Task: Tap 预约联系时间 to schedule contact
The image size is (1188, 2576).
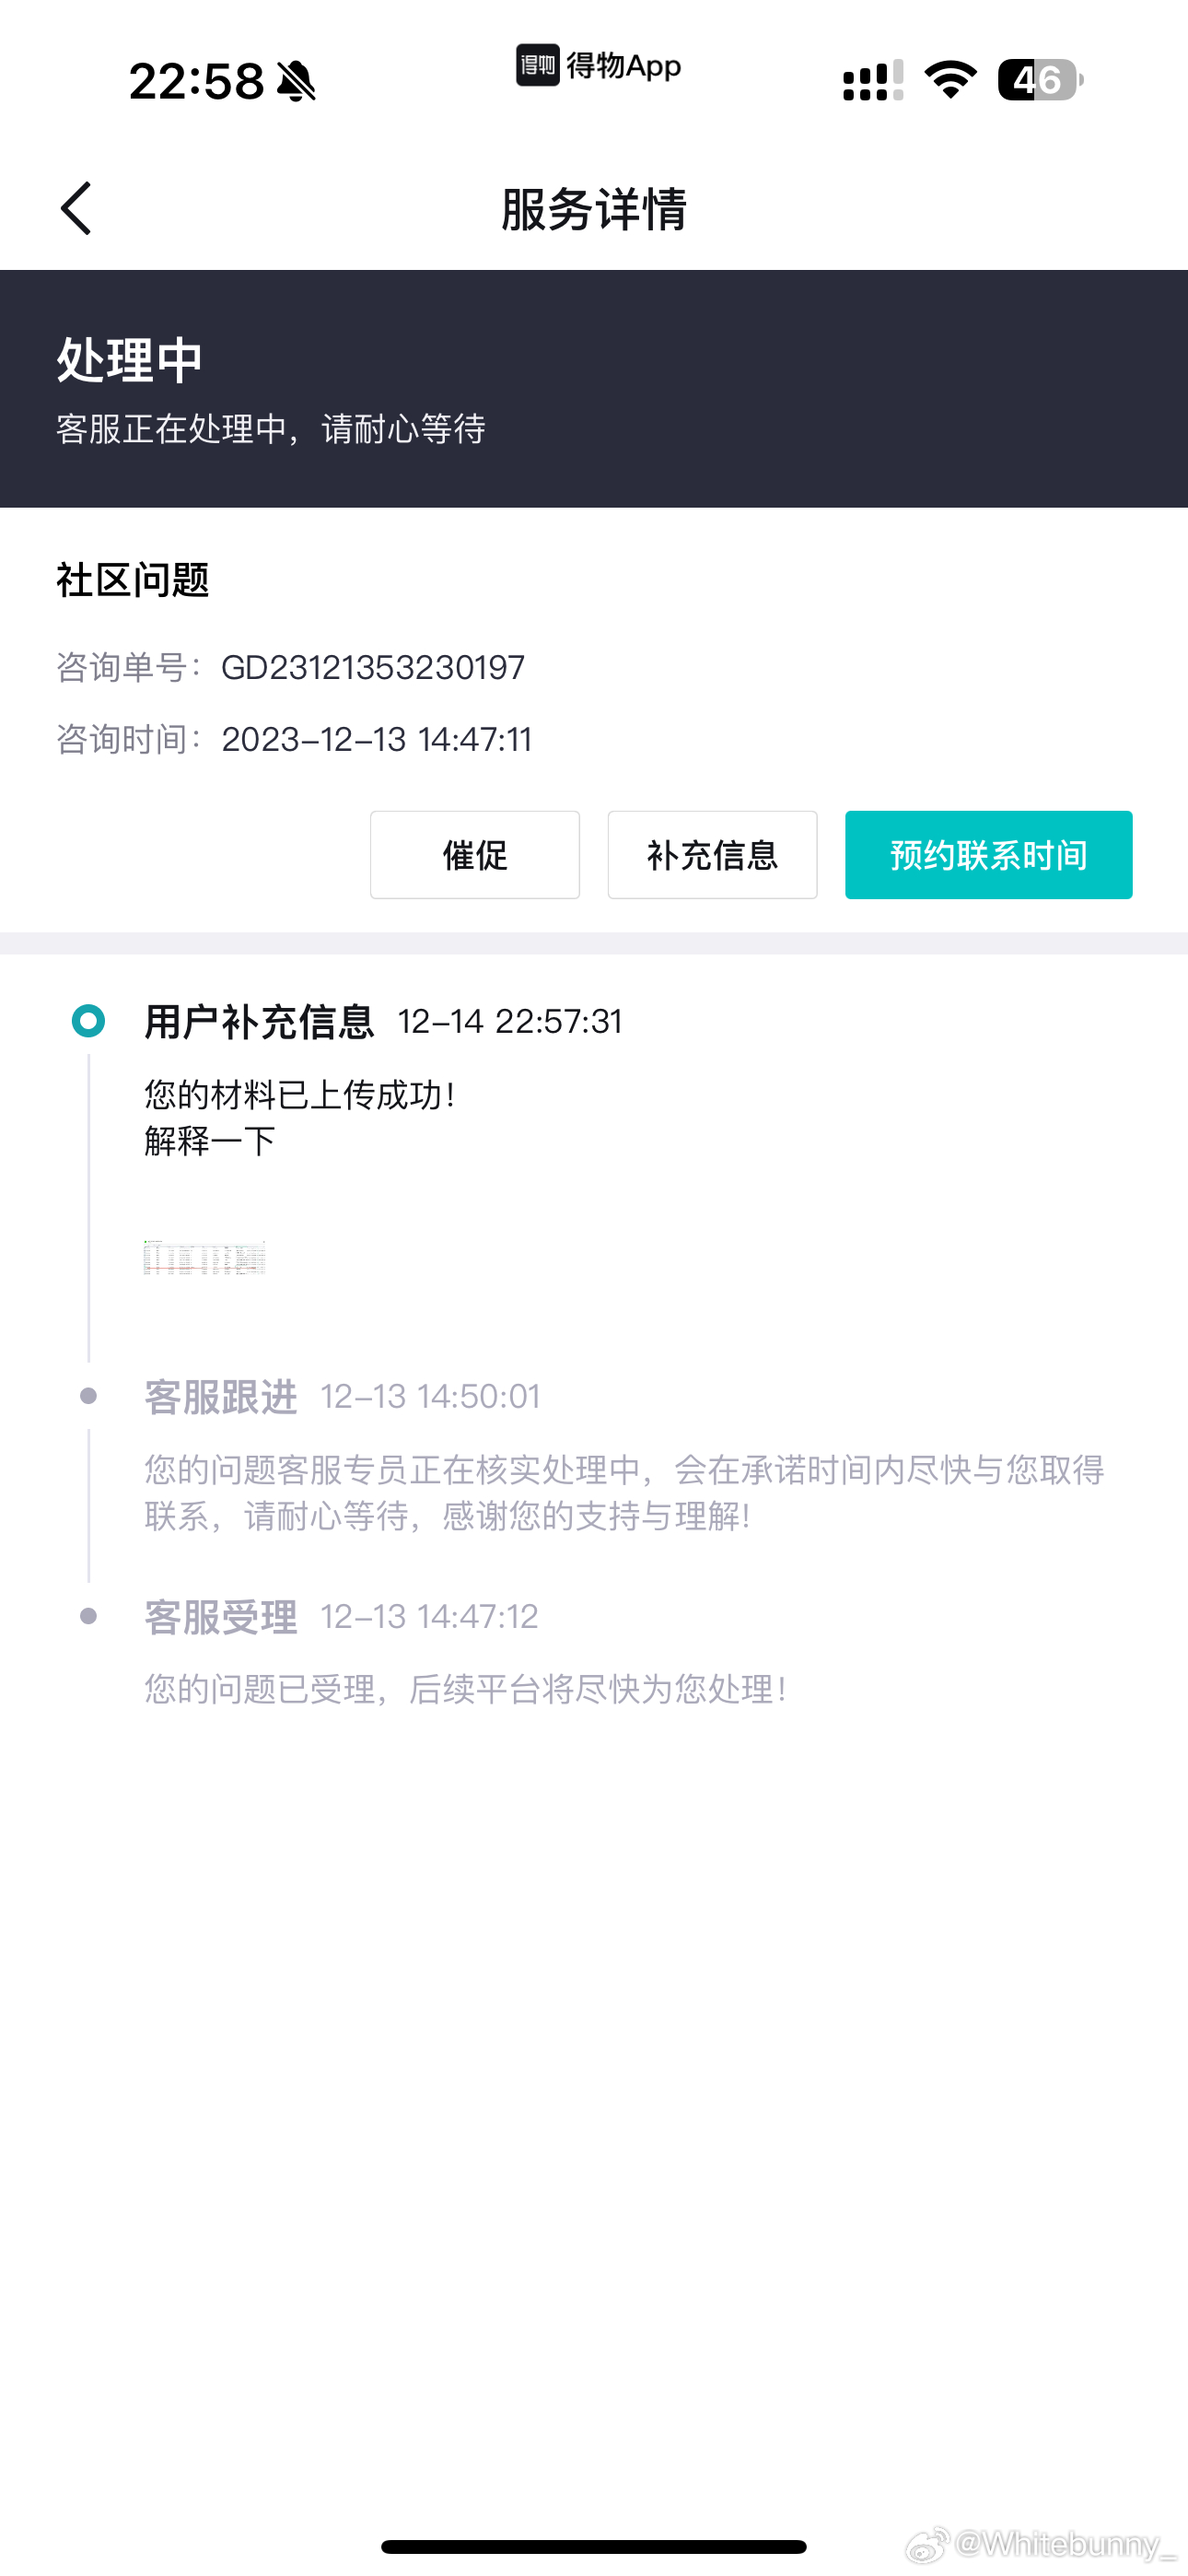Action: pyautogui.click(x=988, y=855)
